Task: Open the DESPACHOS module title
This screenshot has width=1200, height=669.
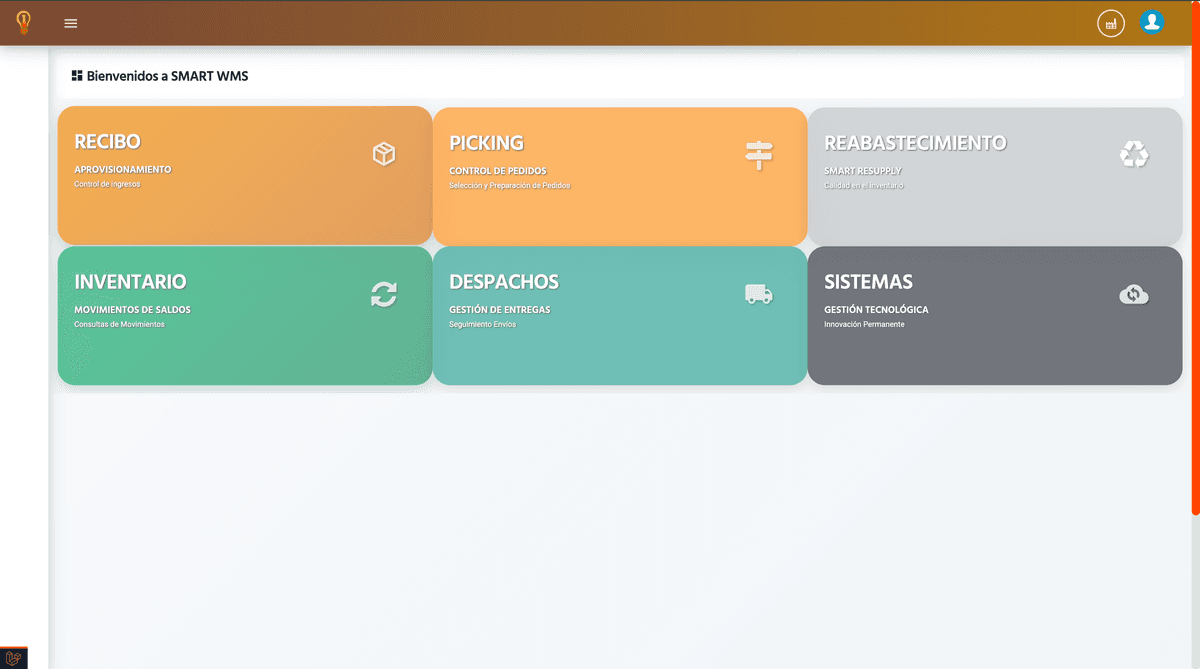Action: 504,282
